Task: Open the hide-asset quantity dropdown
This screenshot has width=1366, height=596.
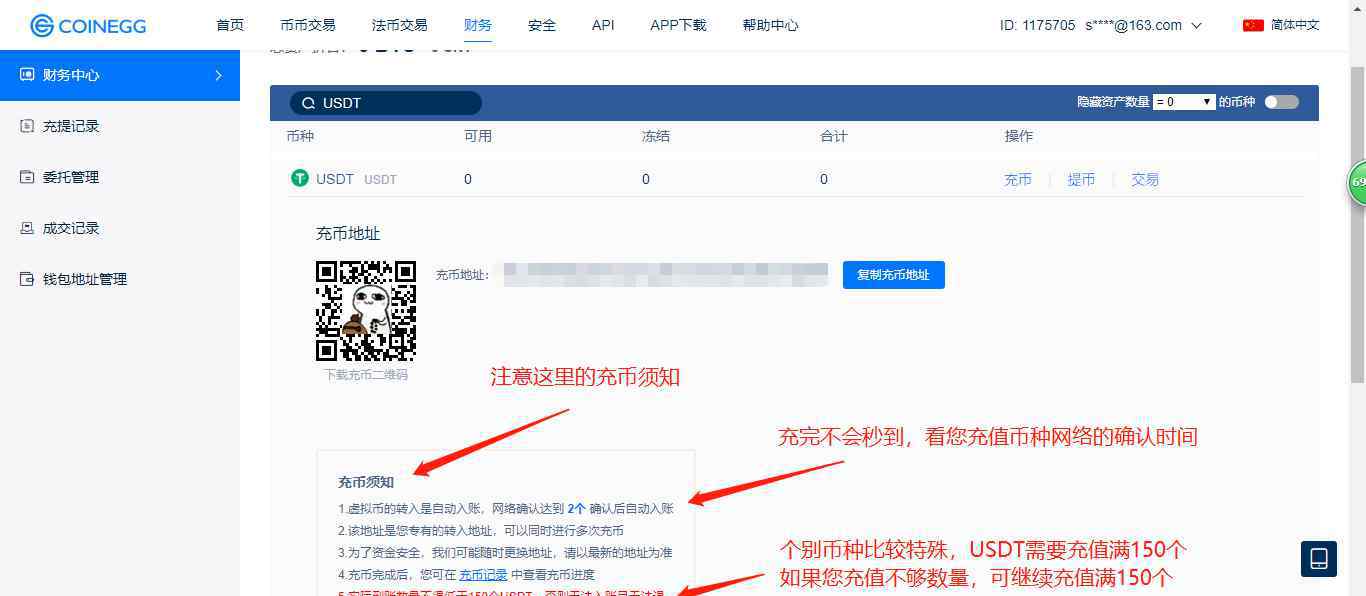Action: pyautogui.click(x=1184, y=102)
